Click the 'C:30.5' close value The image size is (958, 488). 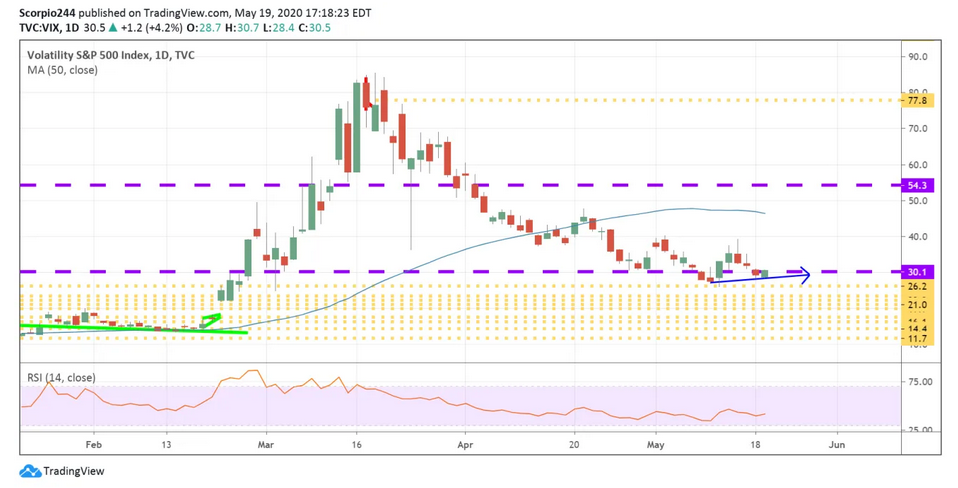click(x=317, y=28)
